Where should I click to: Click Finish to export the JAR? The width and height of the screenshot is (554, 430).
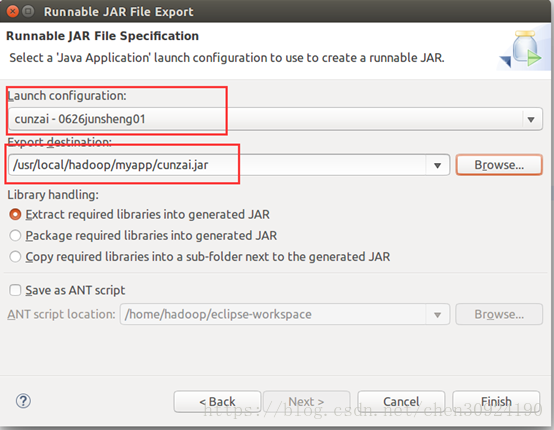tap(496, 401)
